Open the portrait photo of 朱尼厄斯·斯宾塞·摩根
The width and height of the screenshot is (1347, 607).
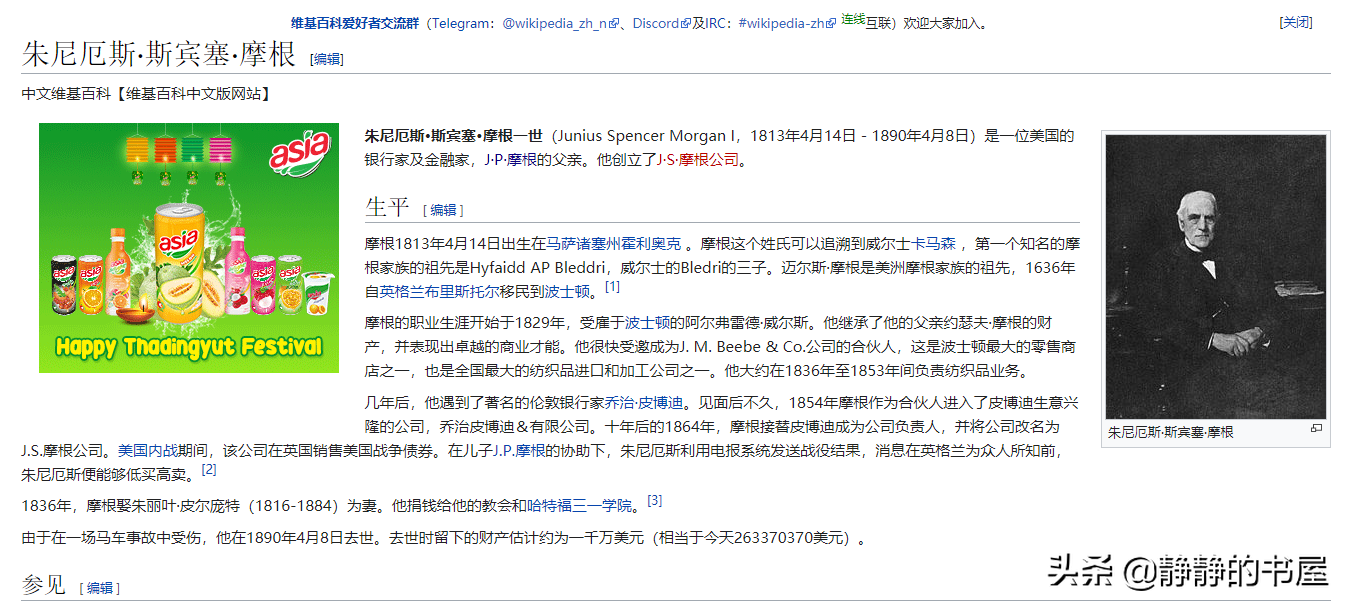pos(1215,277)
